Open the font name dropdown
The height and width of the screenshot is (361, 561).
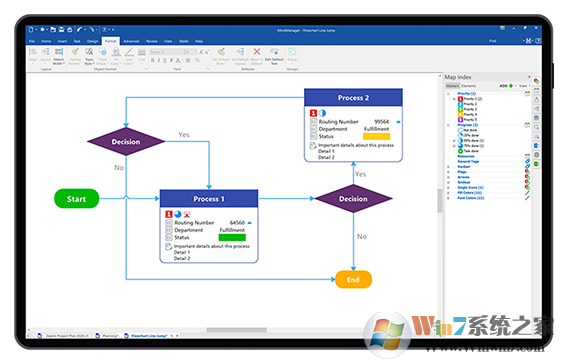tap(166, 52)
